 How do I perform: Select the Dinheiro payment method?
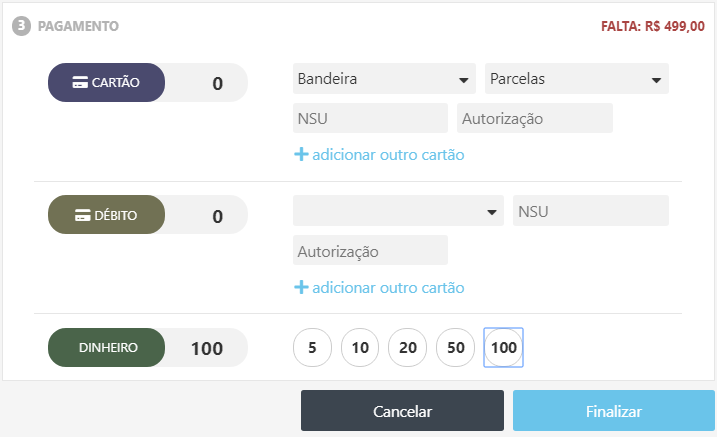[107, 348]
